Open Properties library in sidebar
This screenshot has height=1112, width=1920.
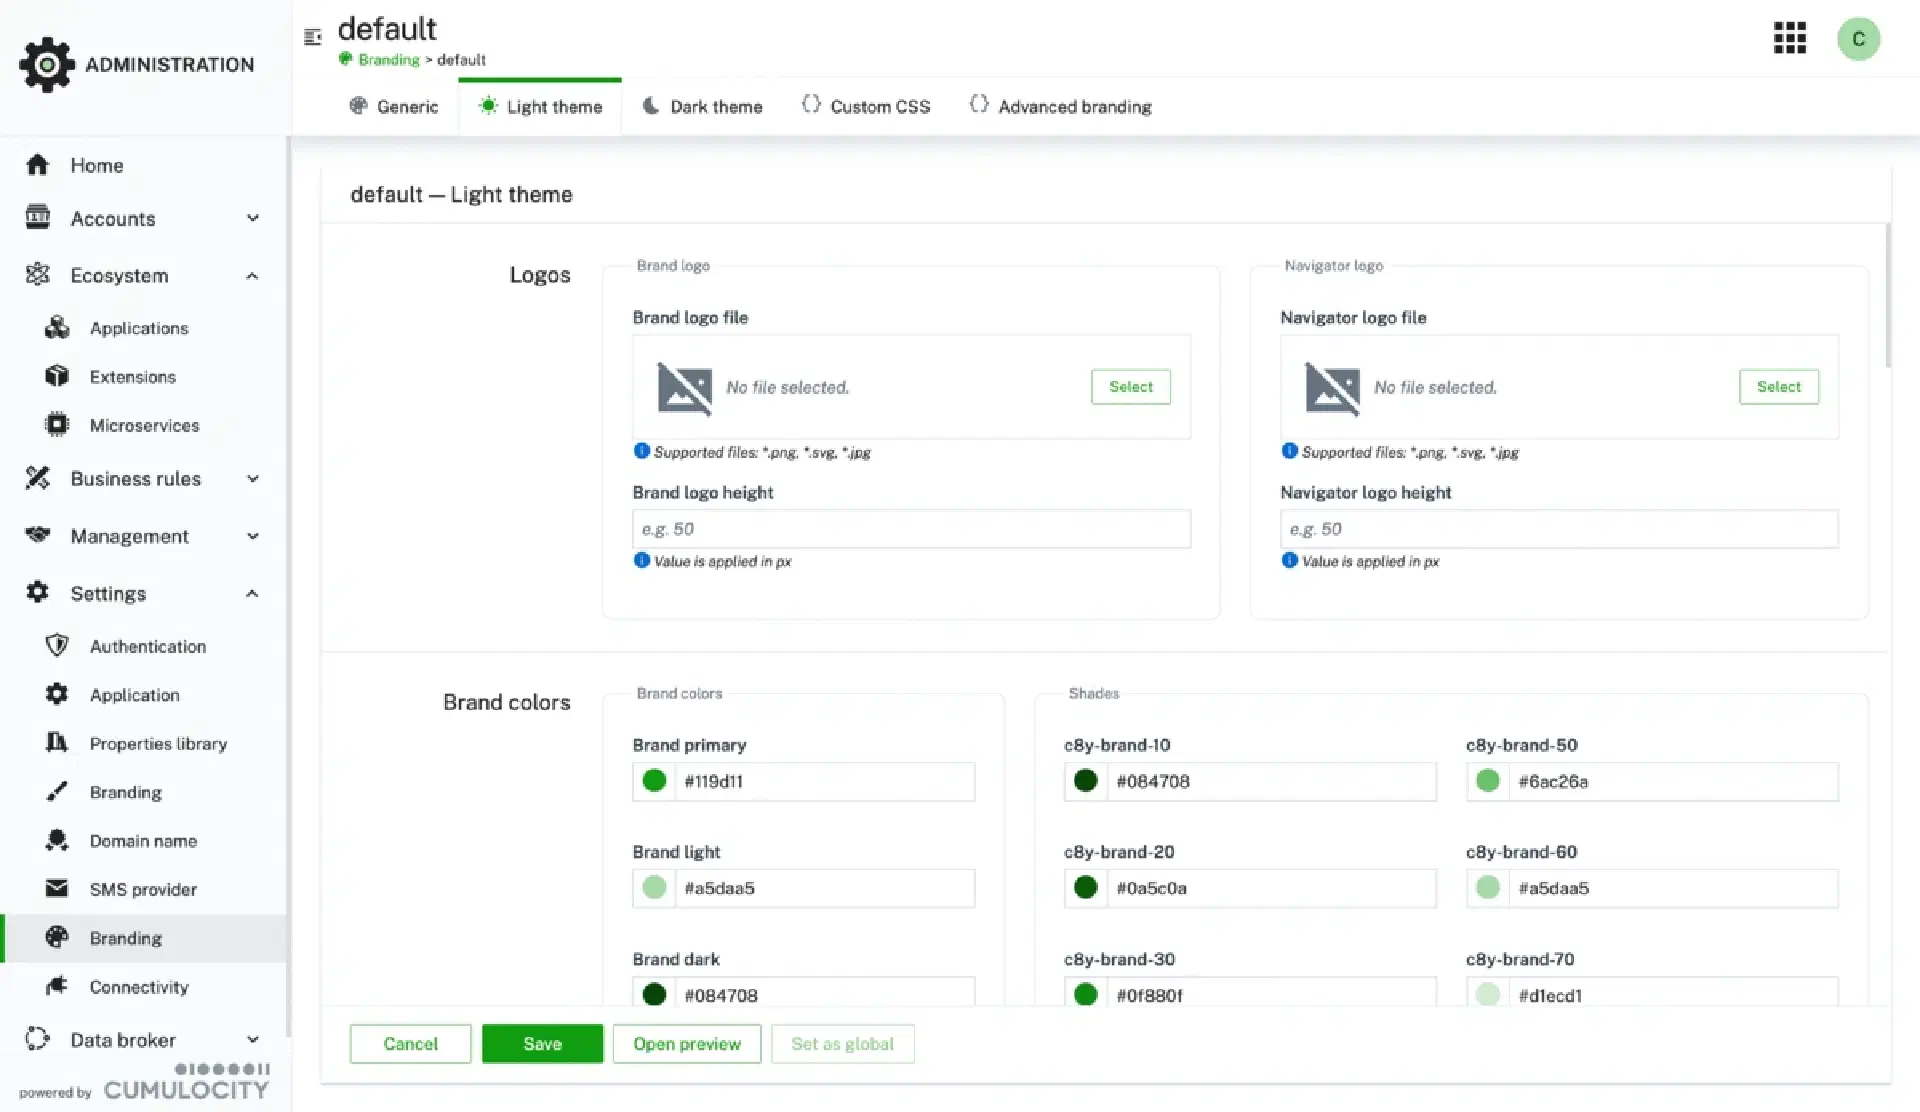(158, 744)
